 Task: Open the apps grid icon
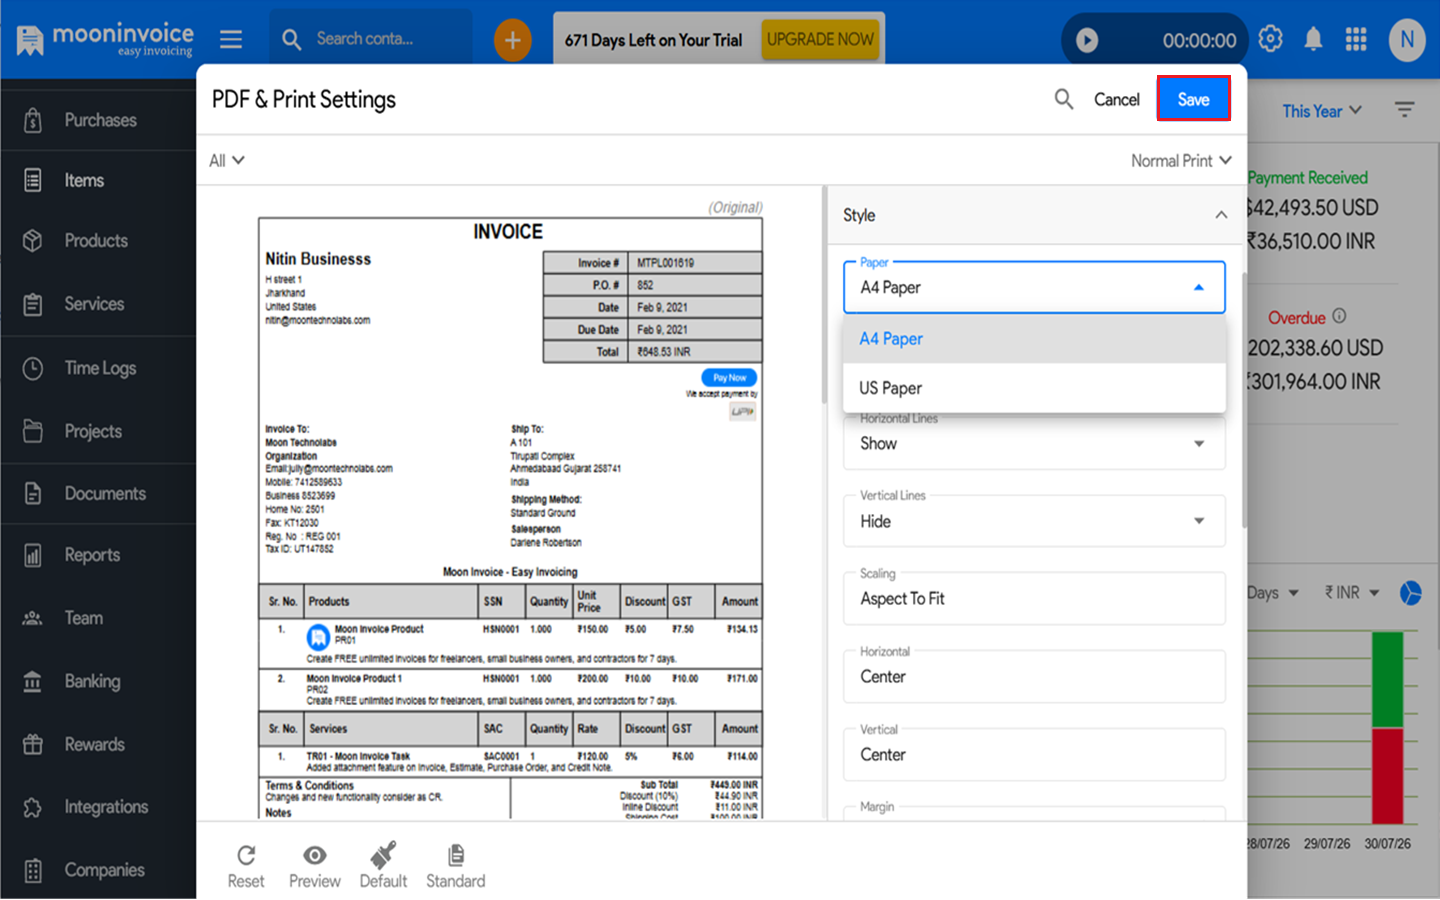click(x=1356, y=39)
